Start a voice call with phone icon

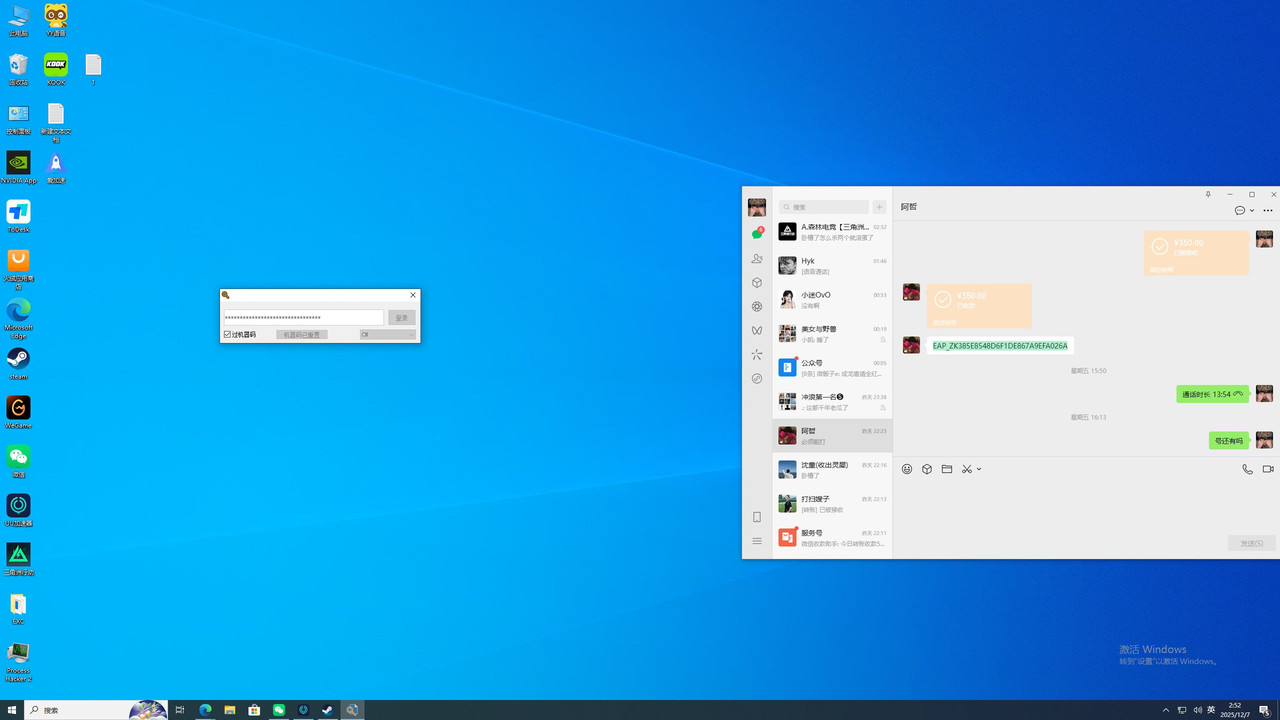(1247, 469)
